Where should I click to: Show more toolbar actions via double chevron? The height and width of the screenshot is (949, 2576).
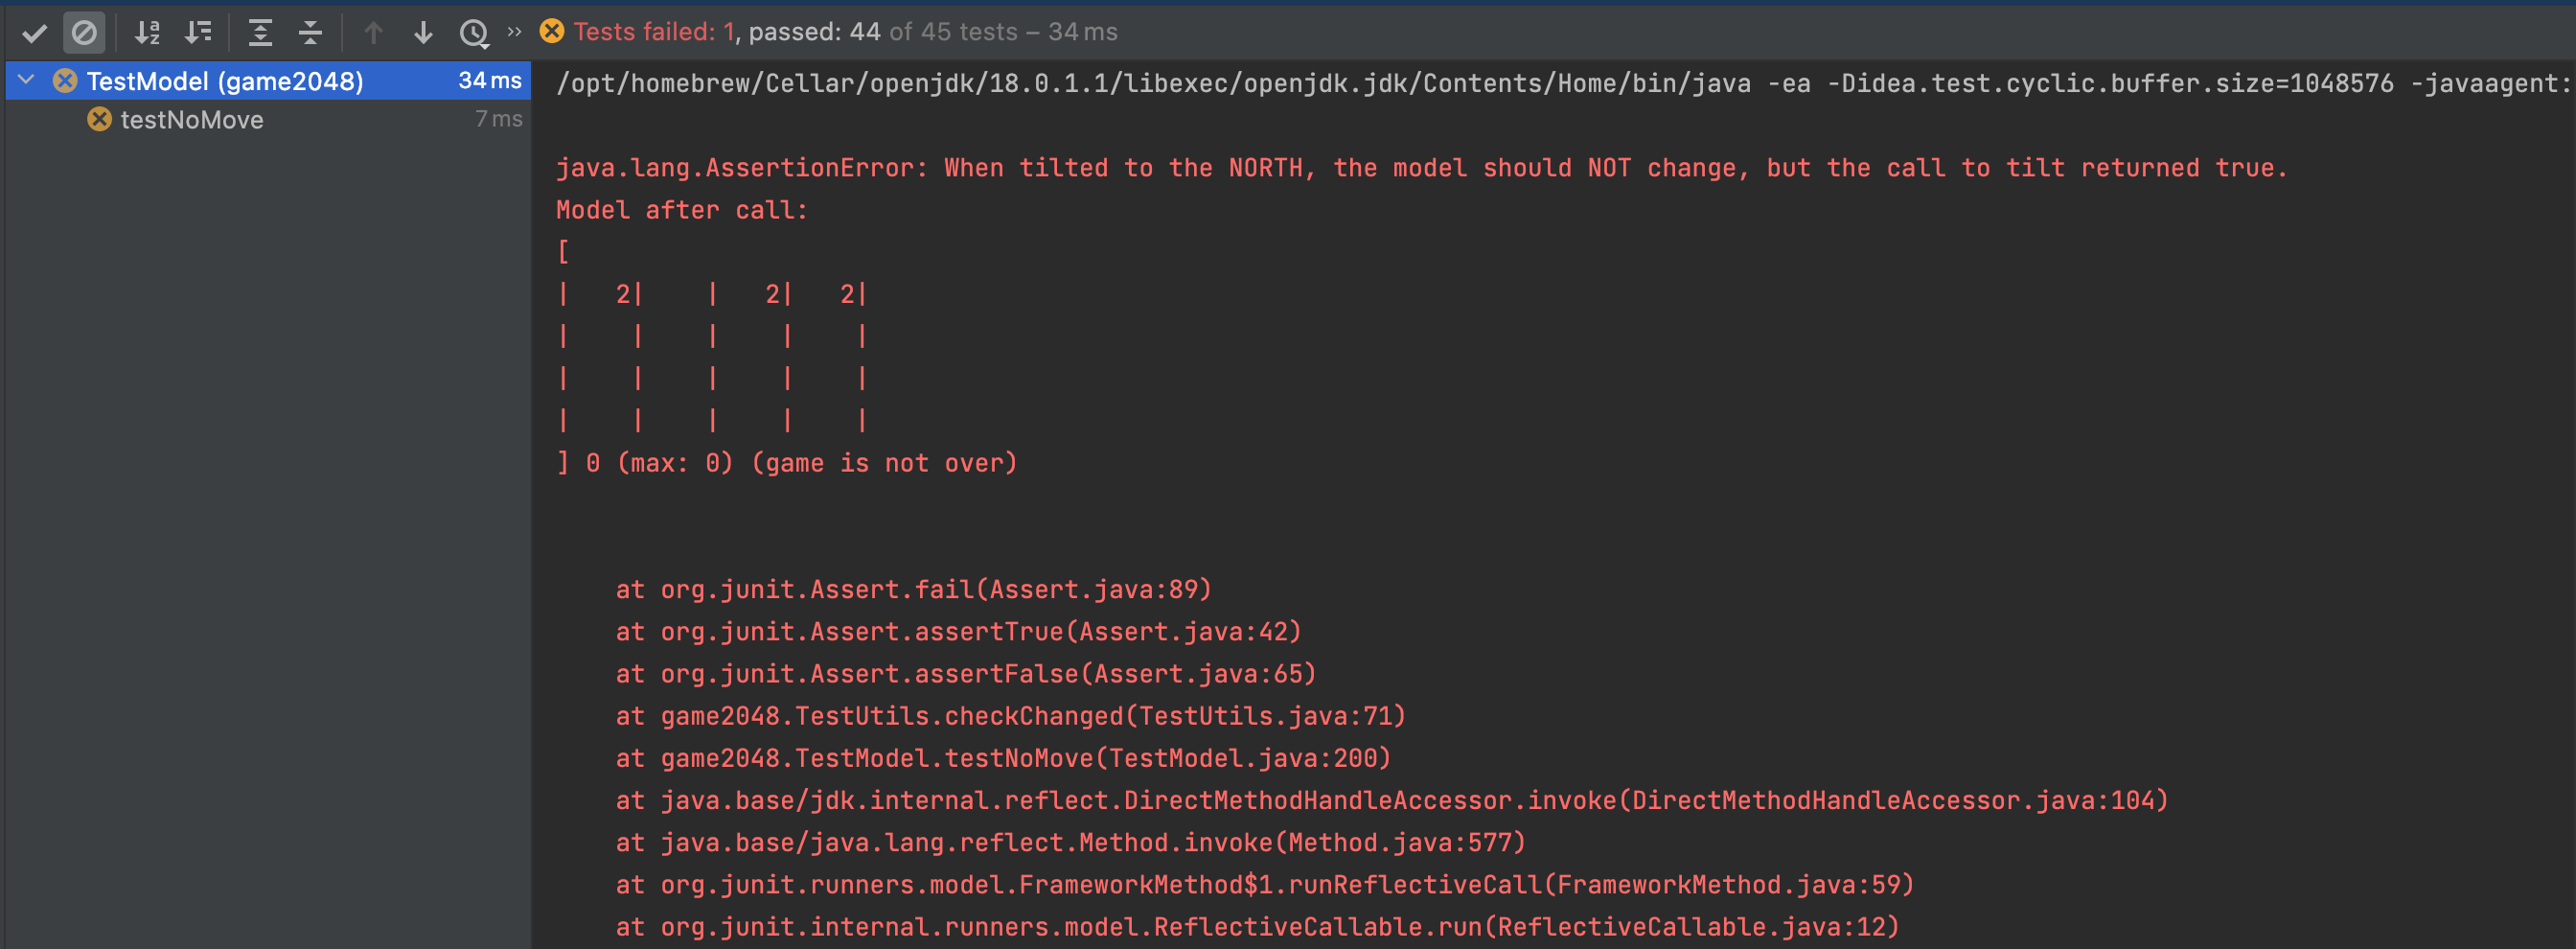pyautogui.click(x=514, y=32)
